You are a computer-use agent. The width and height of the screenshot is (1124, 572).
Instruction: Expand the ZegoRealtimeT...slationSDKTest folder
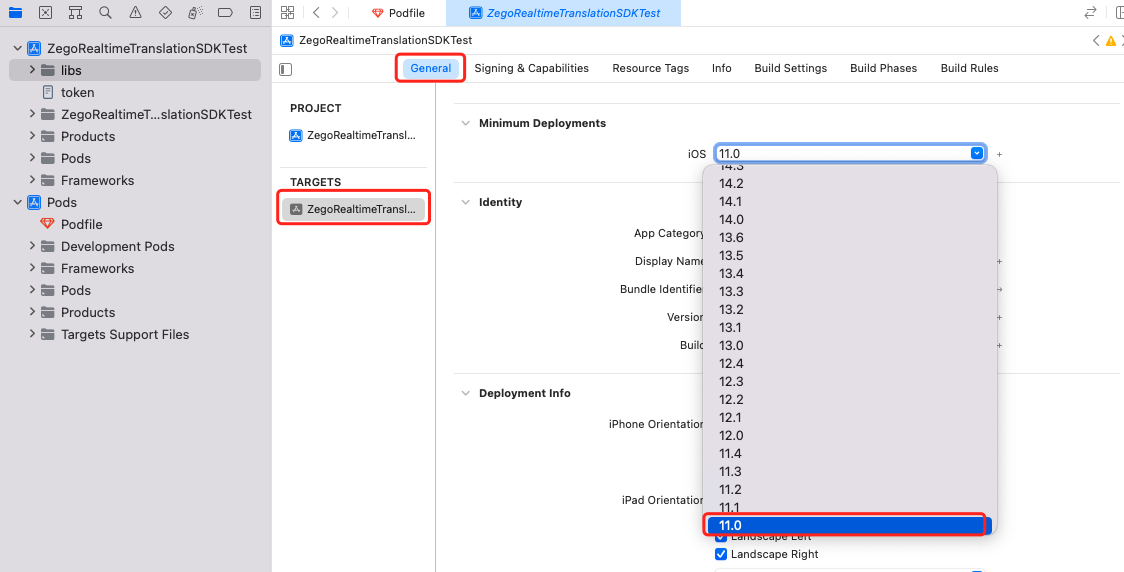pos(32,114)
